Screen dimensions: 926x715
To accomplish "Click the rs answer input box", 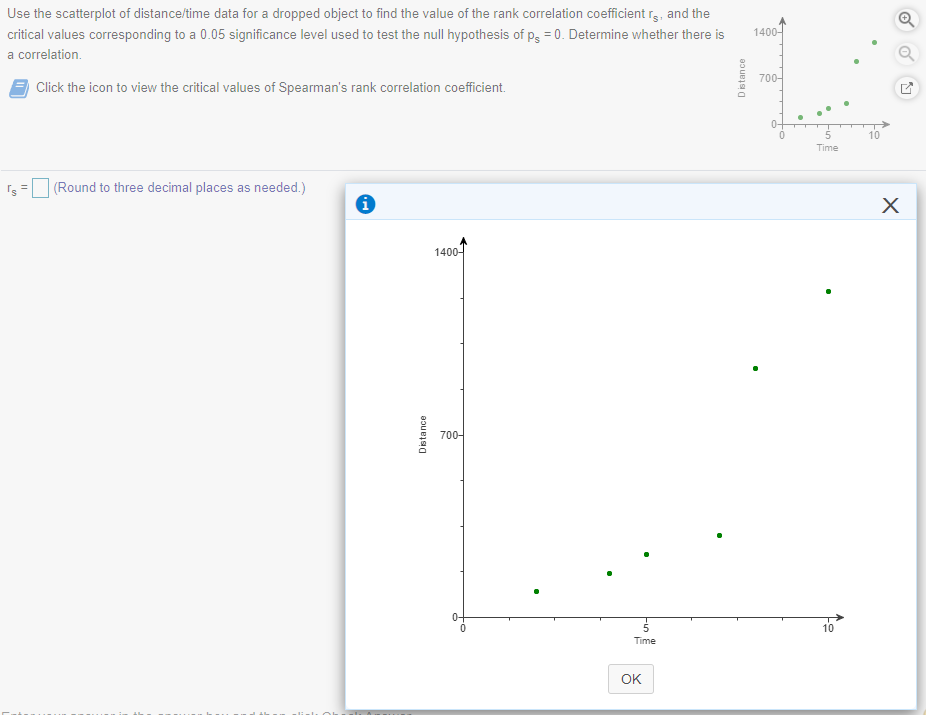I will click(40, 188).
